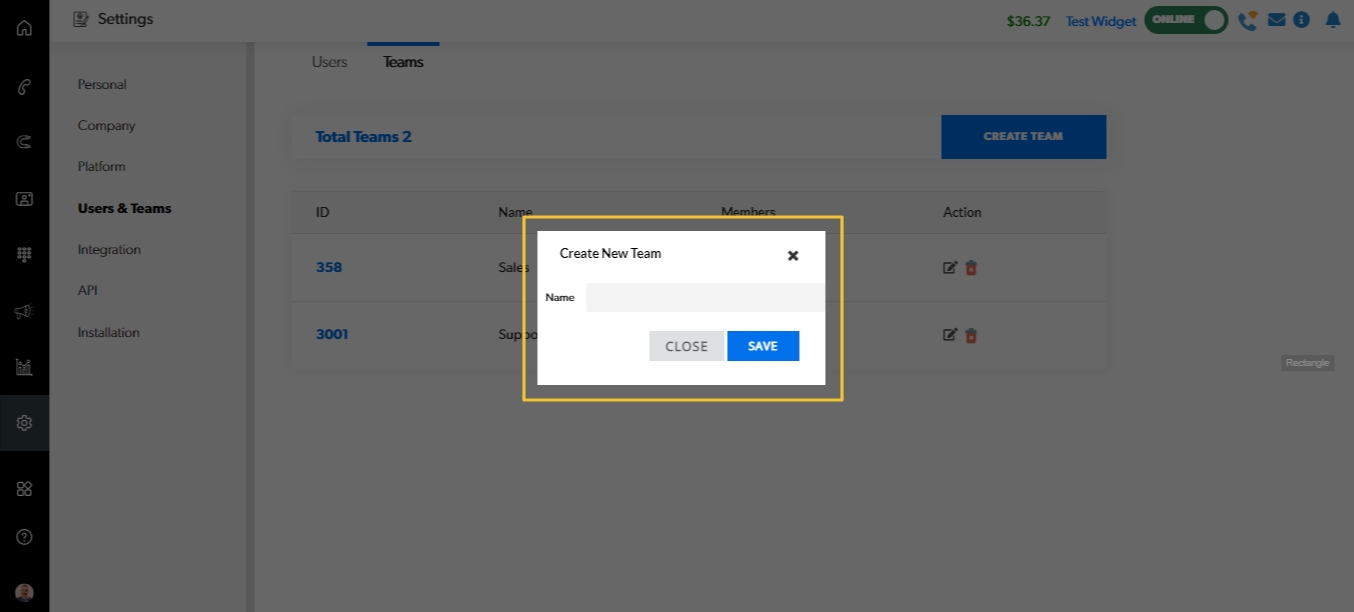
Task: Delete team 3001 using trash icon
Action: [971, 335]
